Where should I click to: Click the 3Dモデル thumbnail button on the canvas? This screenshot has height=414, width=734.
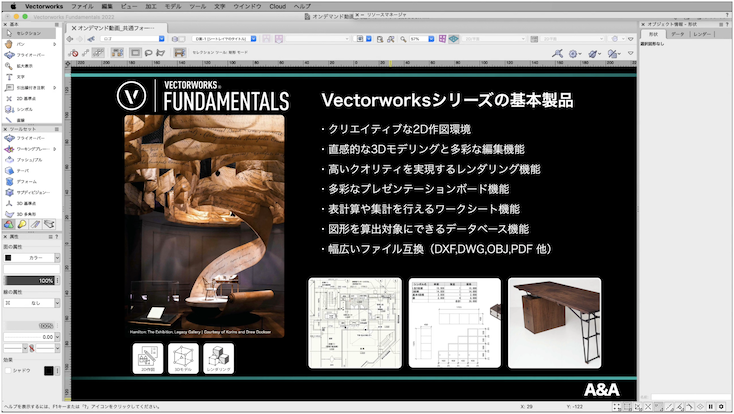tap(183, 359)
